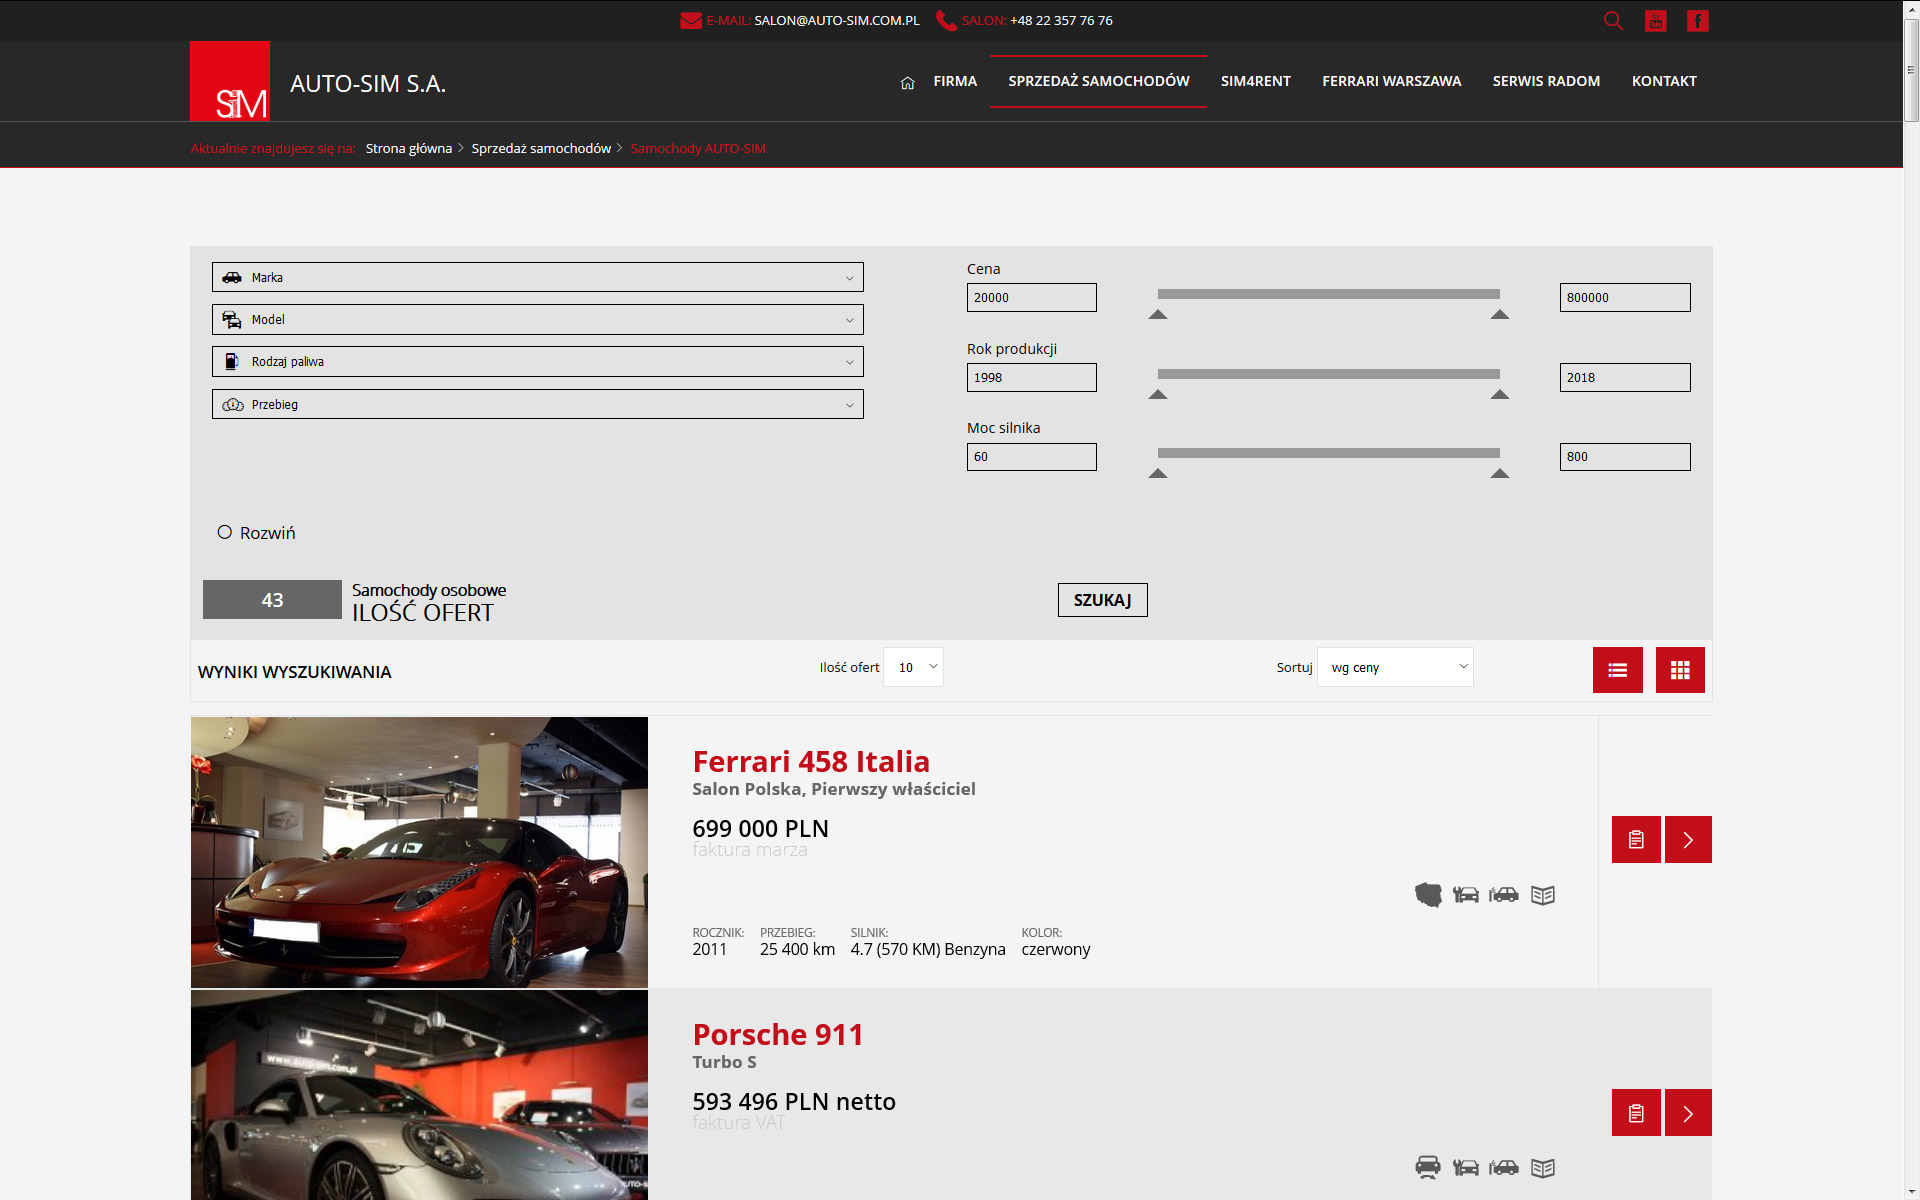
Task: Click the phone handset icon
Action: pos(946,21)
